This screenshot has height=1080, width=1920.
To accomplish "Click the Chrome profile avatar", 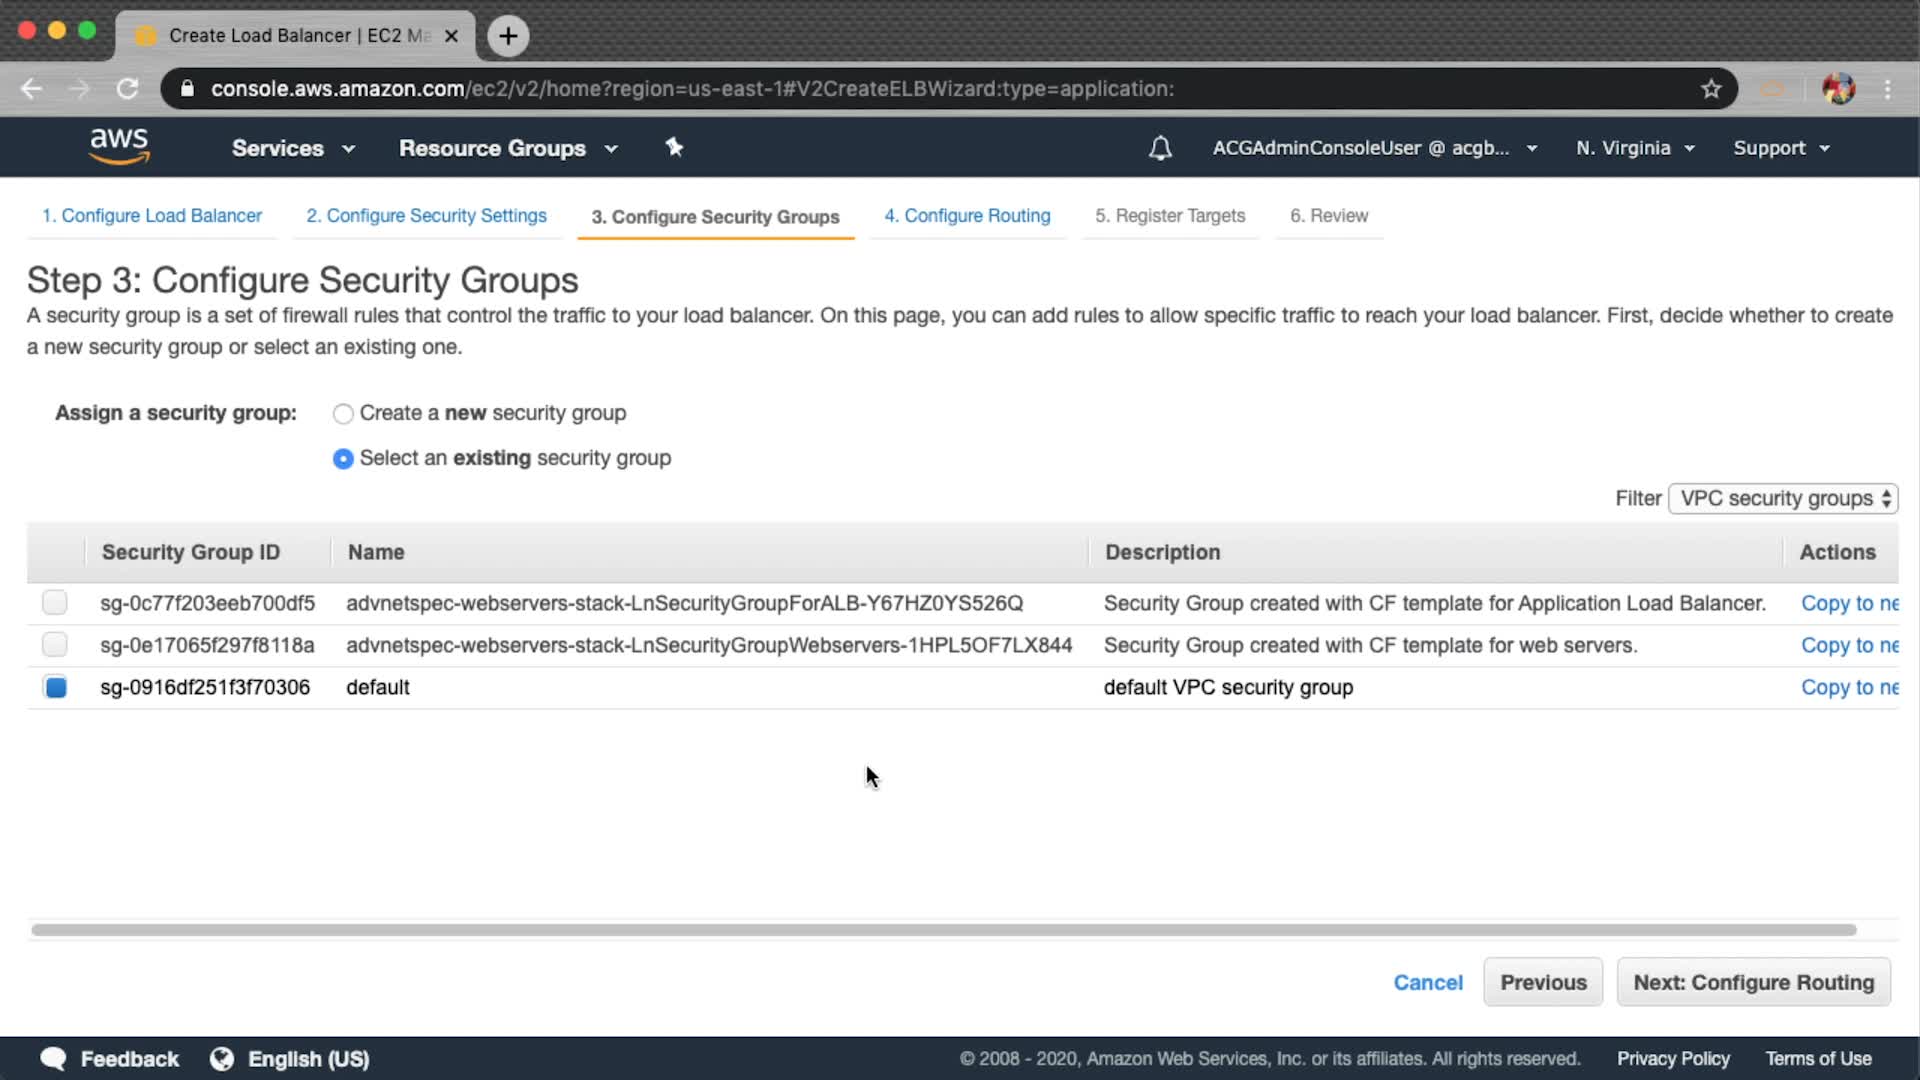I will coord(1838,89).
